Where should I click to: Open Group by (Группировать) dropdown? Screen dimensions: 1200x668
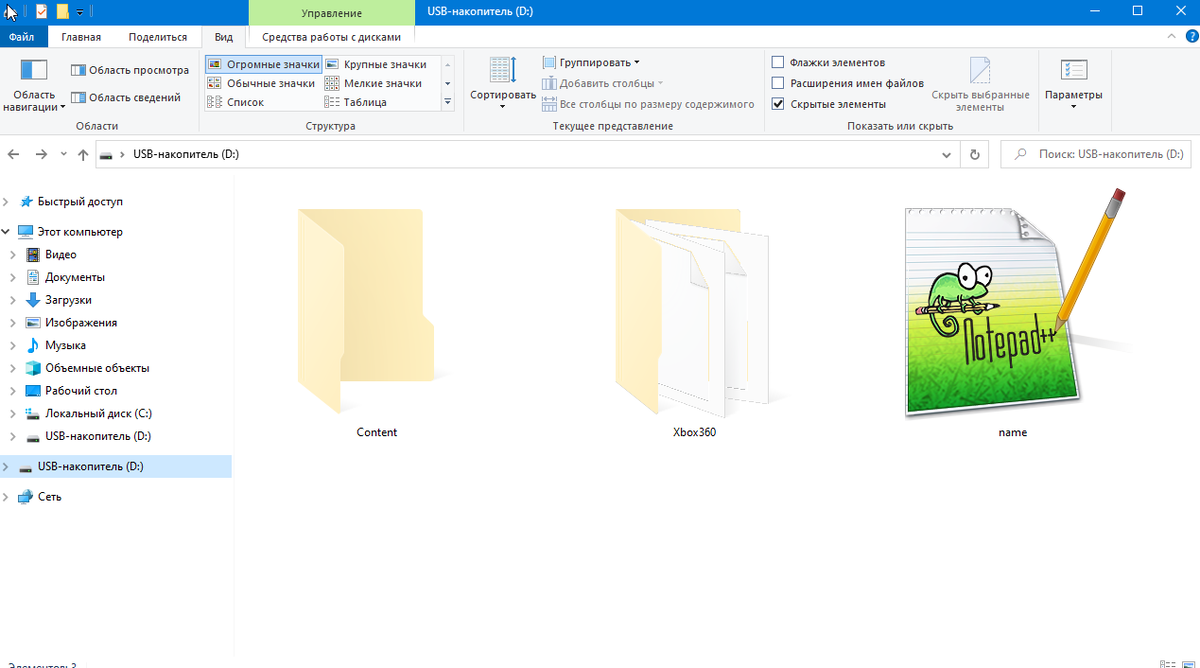tap(592, 62)
